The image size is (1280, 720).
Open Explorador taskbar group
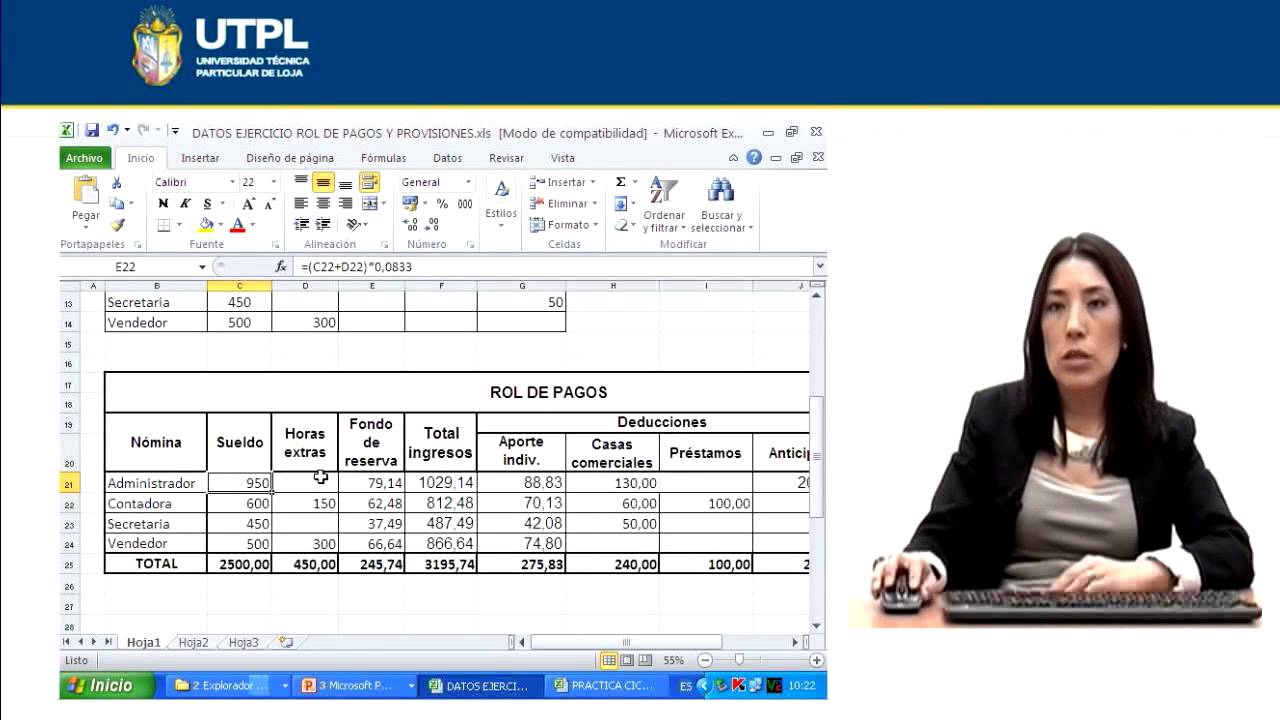(229, 686)
